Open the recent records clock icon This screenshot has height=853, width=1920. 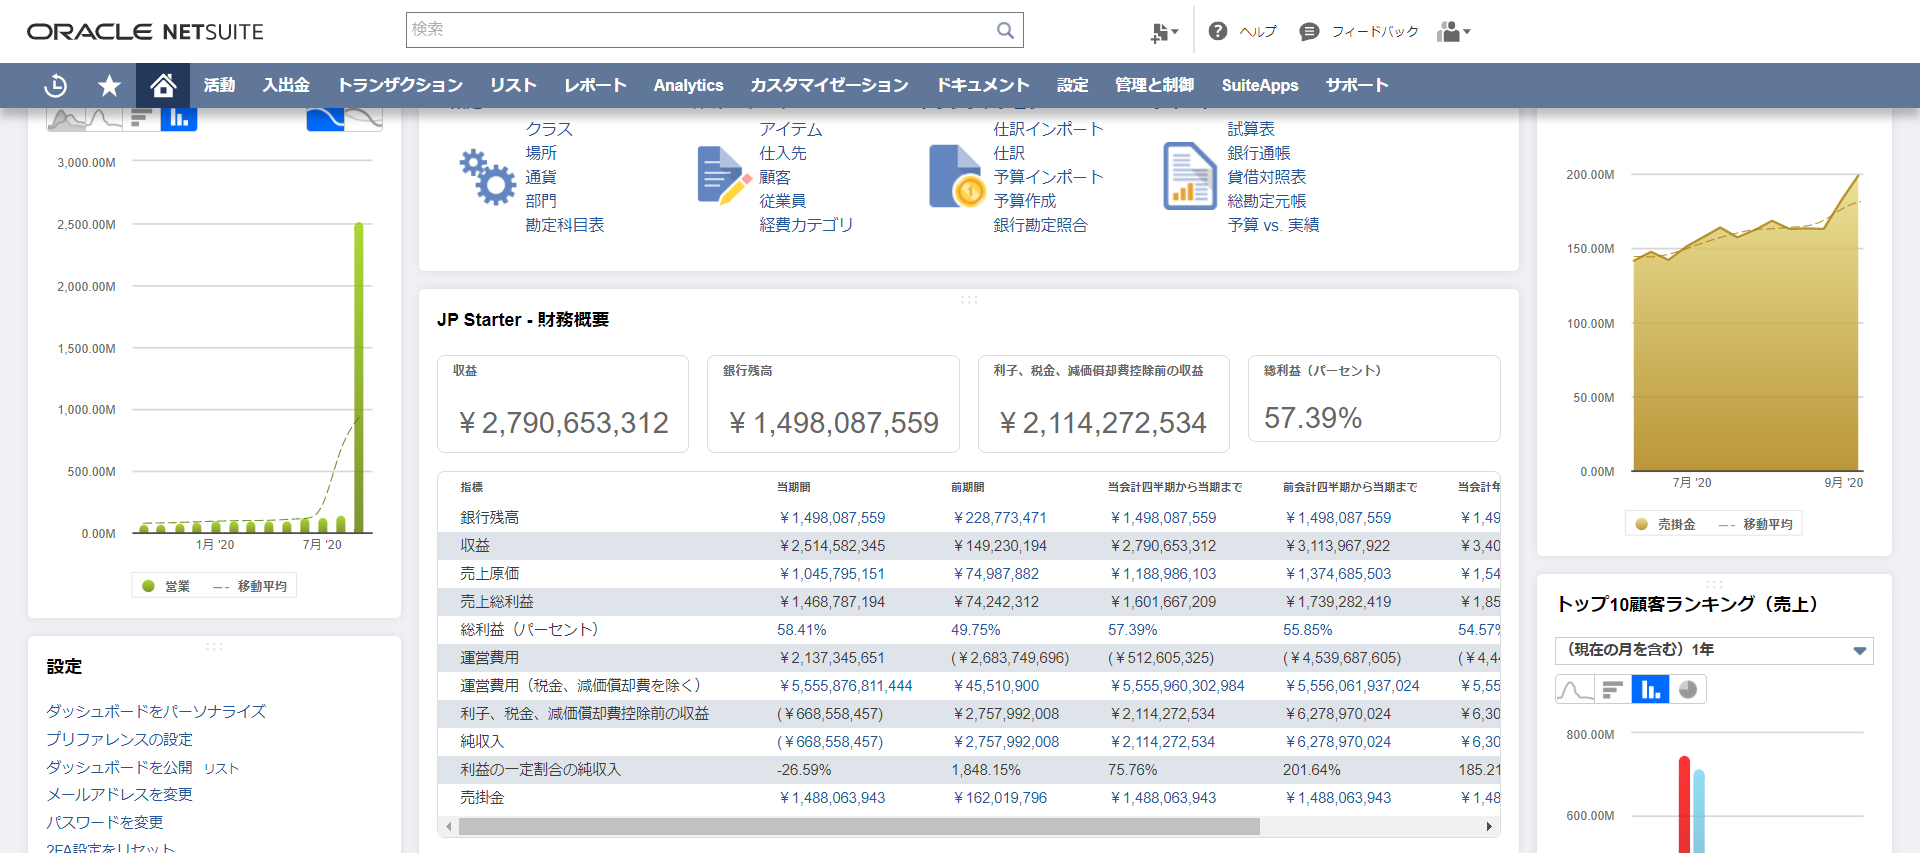pos(56,86)
